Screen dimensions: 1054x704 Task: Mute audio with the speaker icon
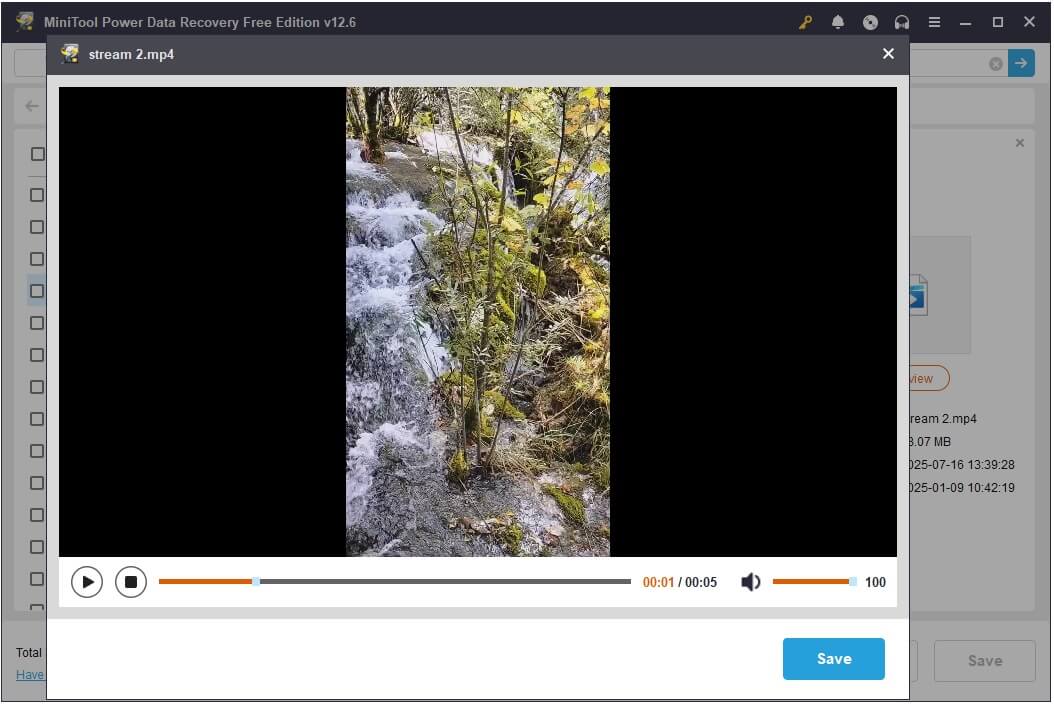(750, 582)
